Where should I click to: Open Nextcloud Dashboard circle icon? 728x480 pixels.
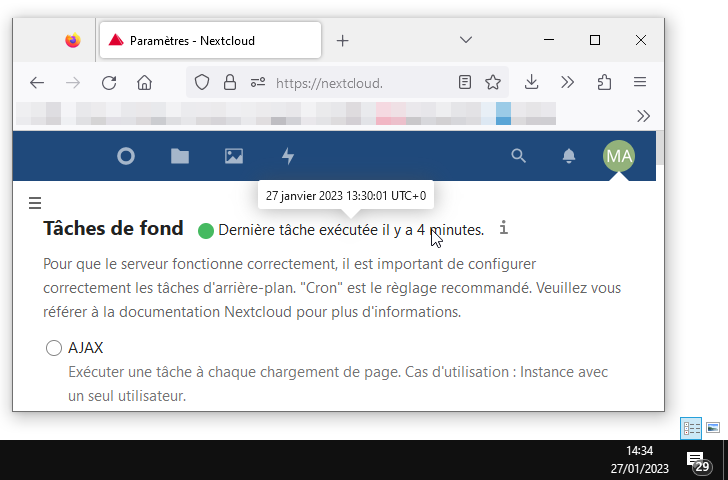(x=126, y=156)
